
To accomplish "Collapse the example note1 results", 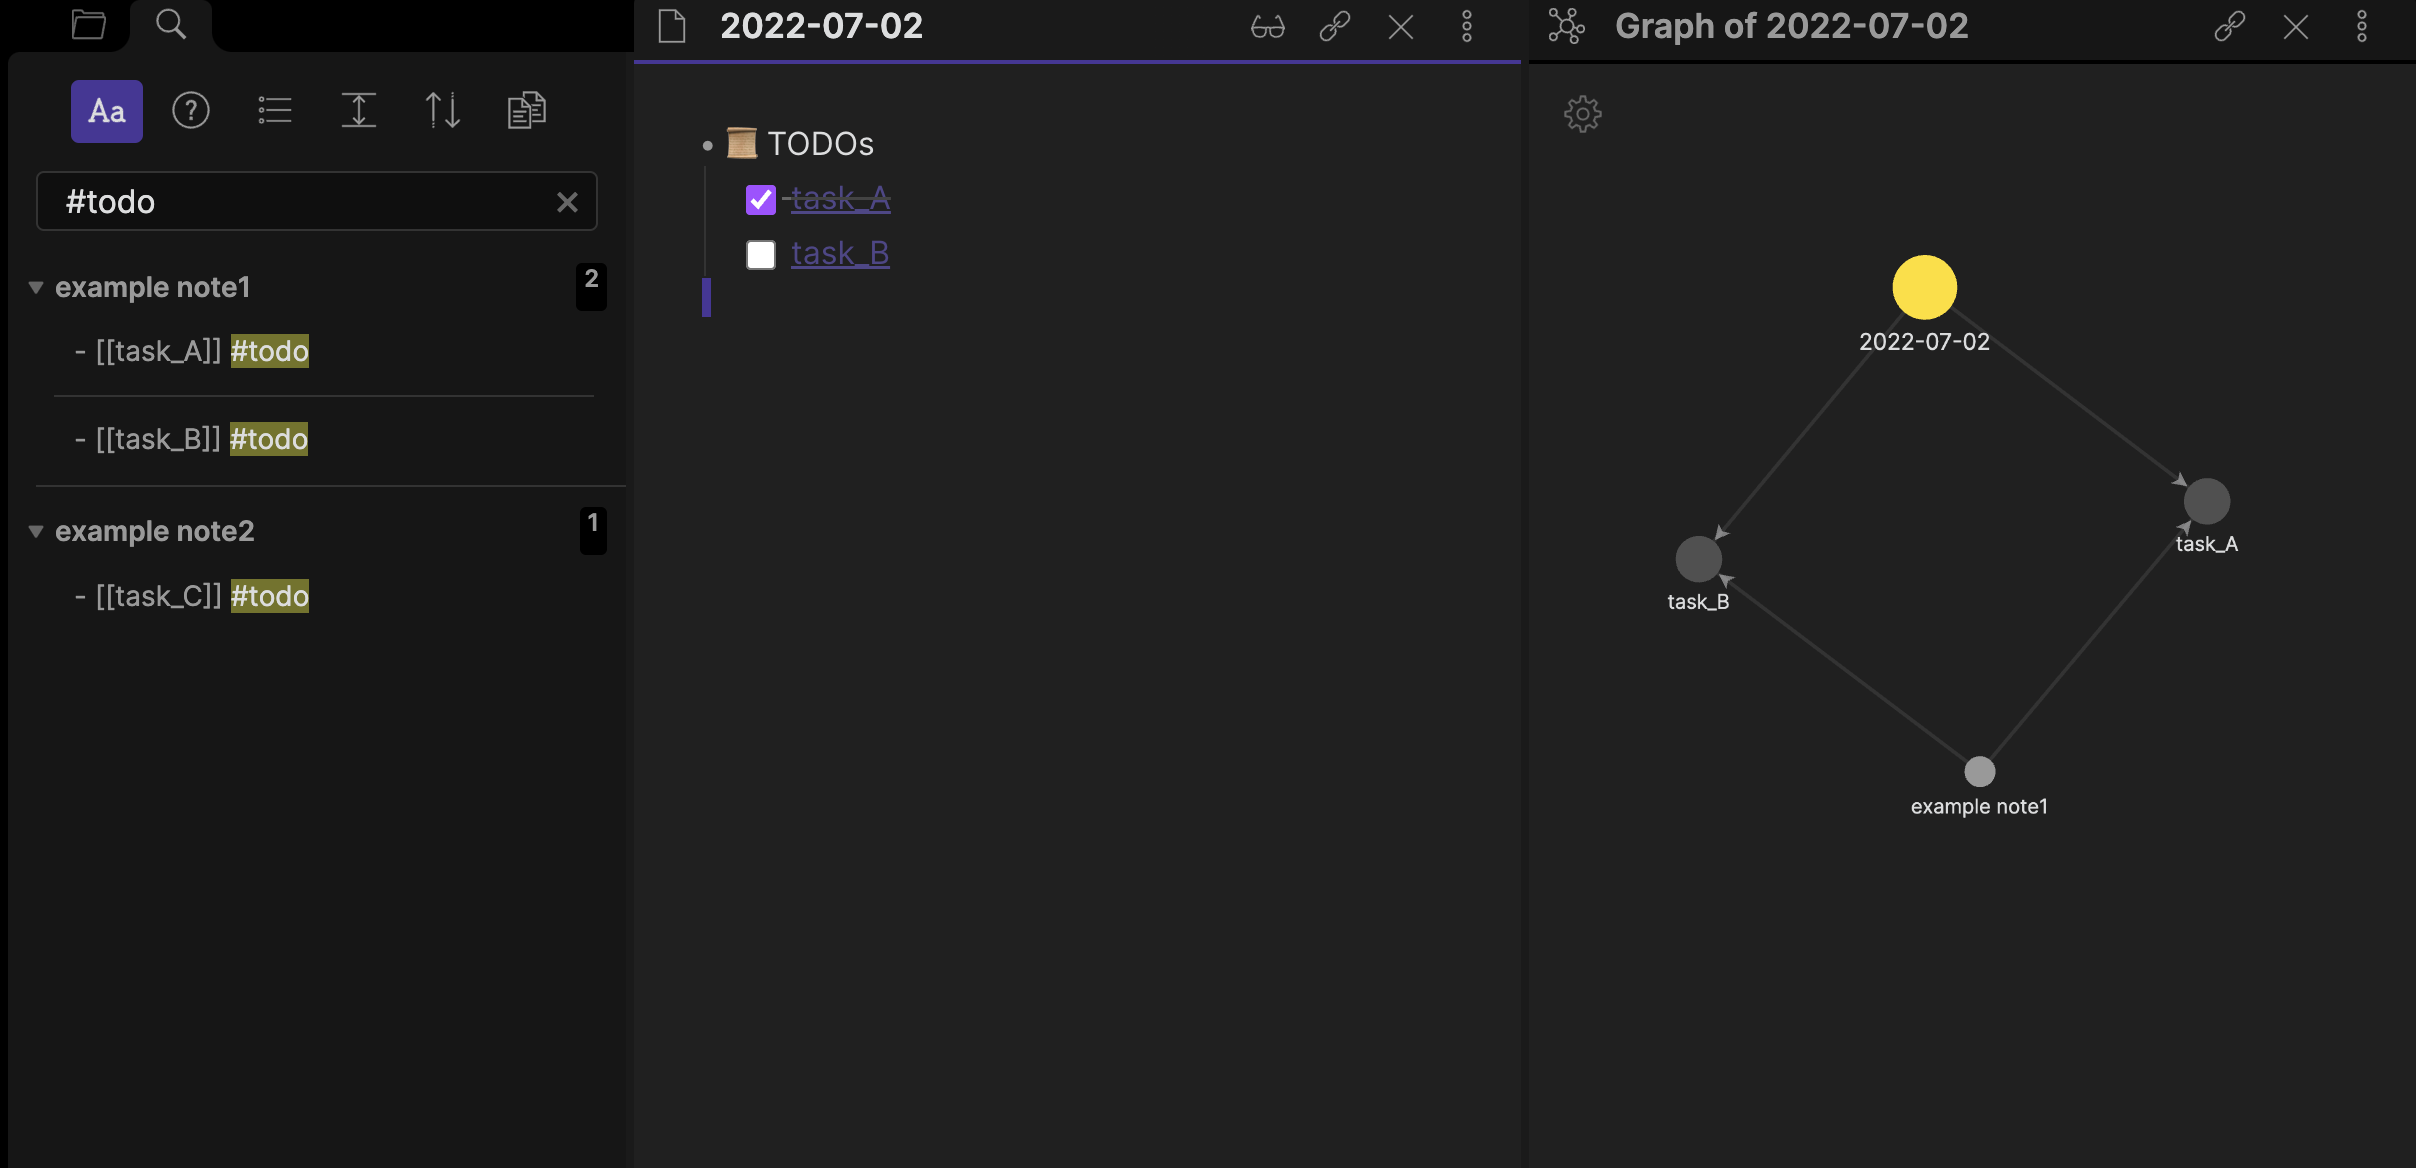I will click(x=36, y=288).
